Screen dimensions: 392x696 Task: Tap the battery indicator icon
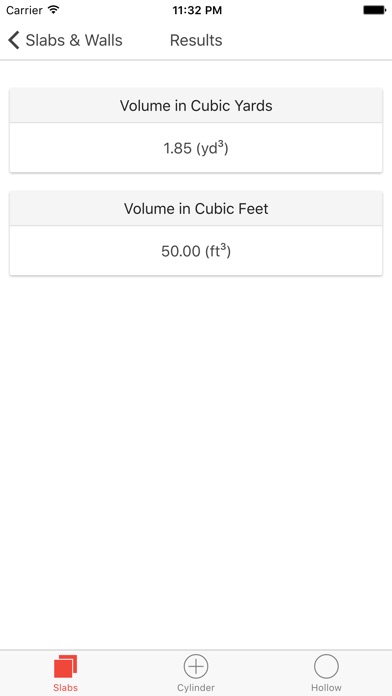tap(374, 10)
